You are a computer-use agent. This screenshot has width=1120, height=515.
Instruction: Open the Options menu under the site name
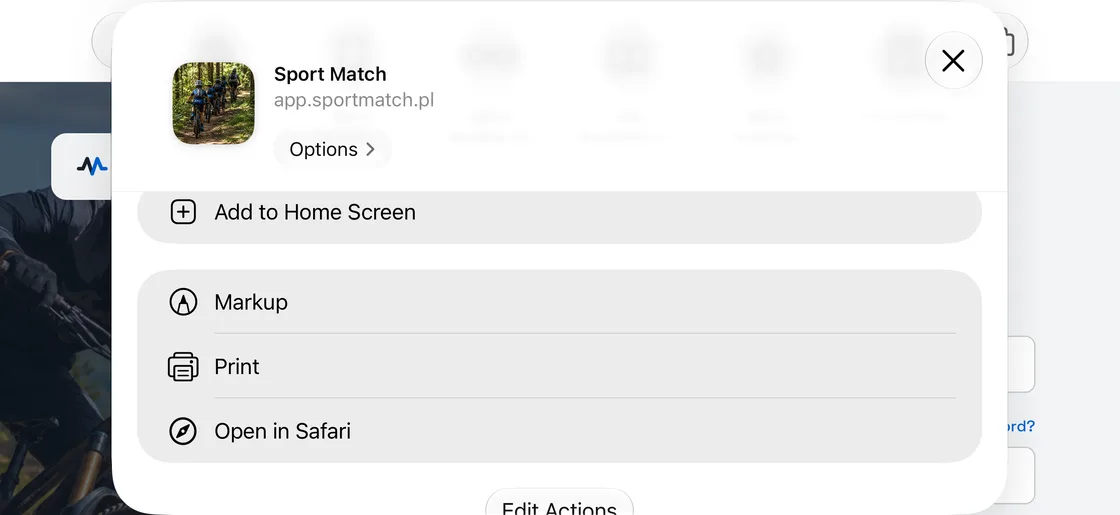pos(332,149)
